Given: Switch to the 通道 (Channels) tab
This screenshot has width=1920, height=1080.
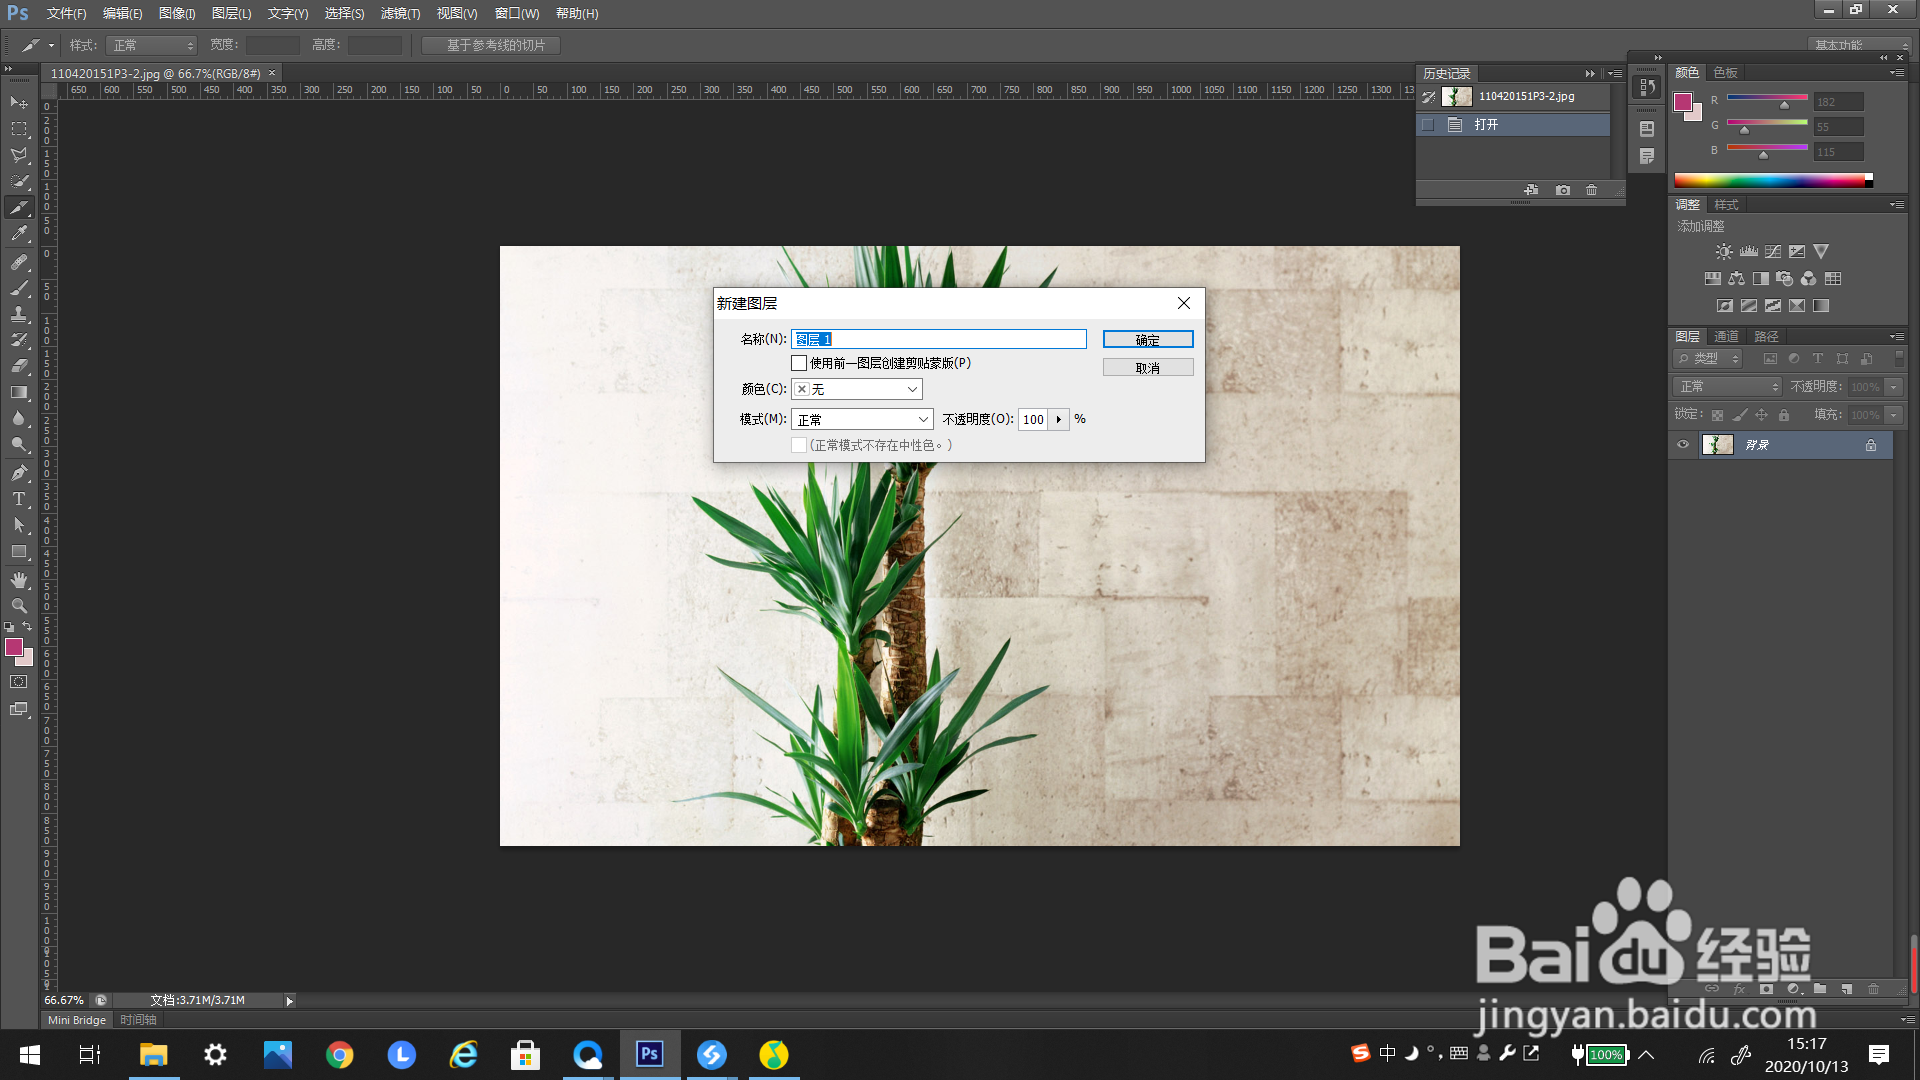Looking at the screenshot, I should pos(1726,336).
